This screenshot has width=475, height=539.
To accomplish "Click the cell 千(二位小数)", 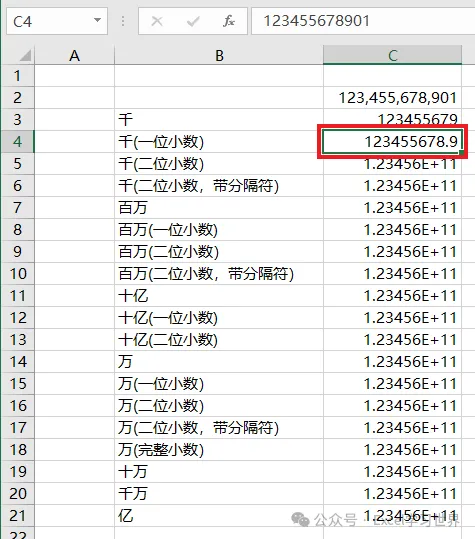I will tap(219, 164).
